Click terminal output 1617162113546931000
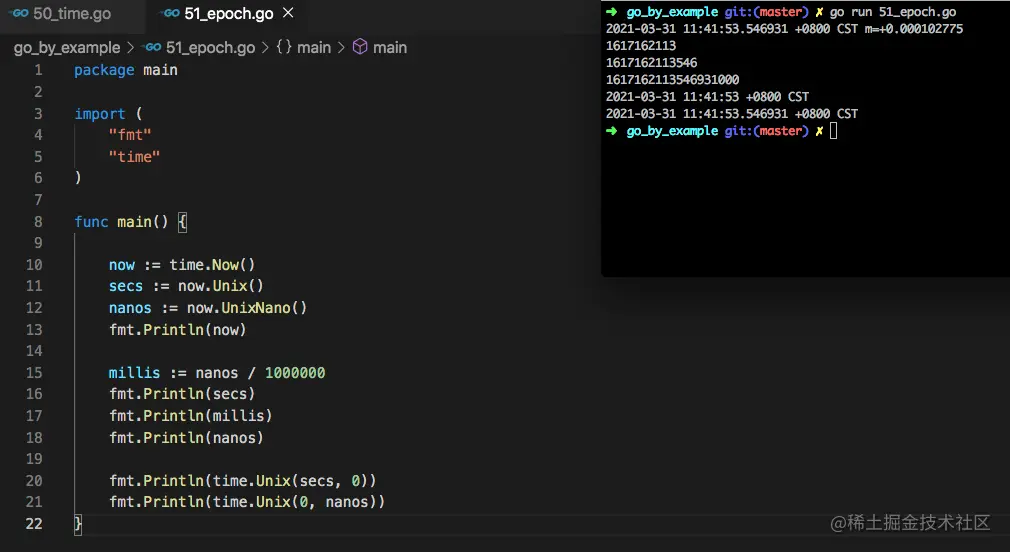Screen dimensions: 1010x552 [672, 80]
